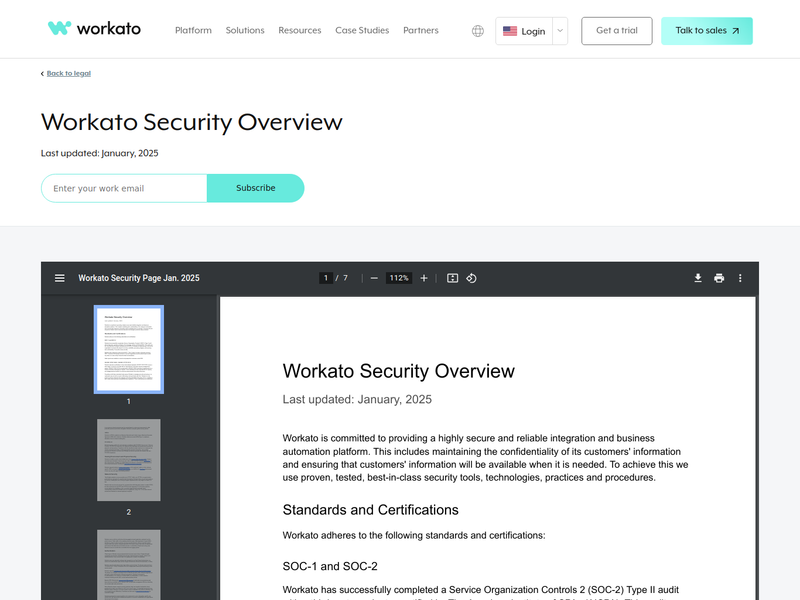Click the Subscribe button
The width and height of the screenshot is (800, 600).
point(256,188)
